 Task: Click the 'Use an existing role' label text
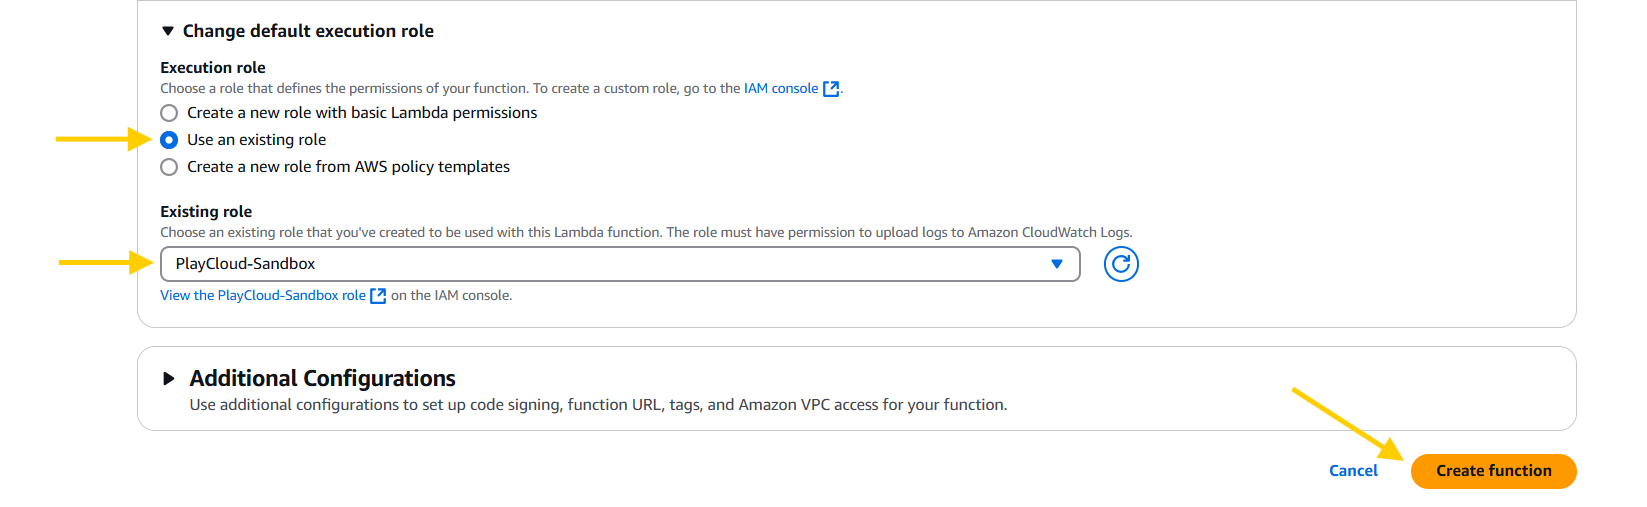[256, 140]
